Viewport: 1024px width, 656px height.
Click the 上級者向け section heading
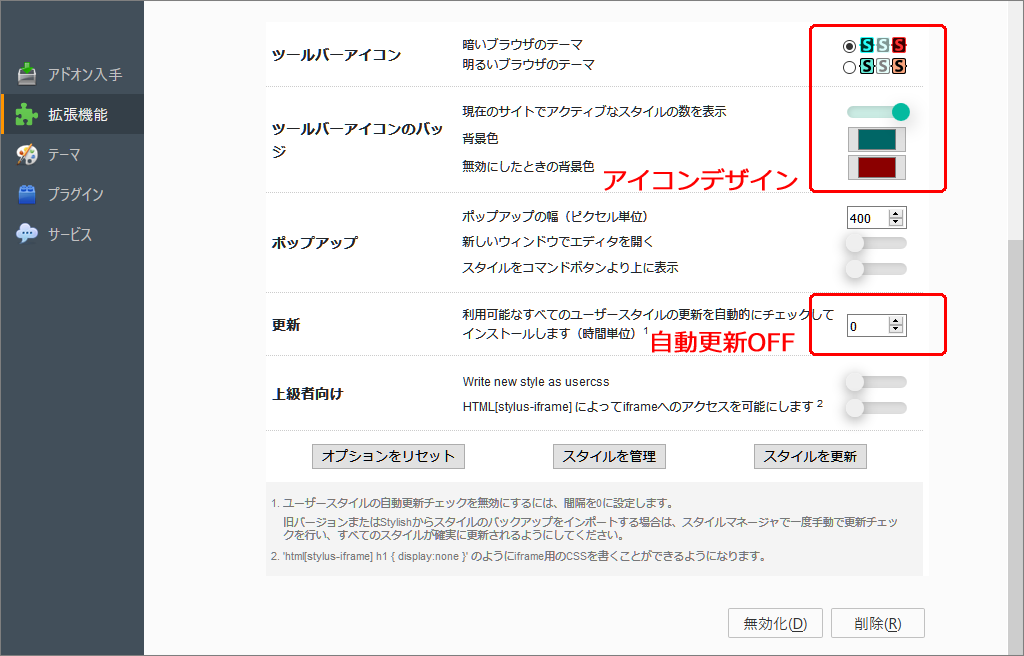pyautogui.click(x=307, y=393)
